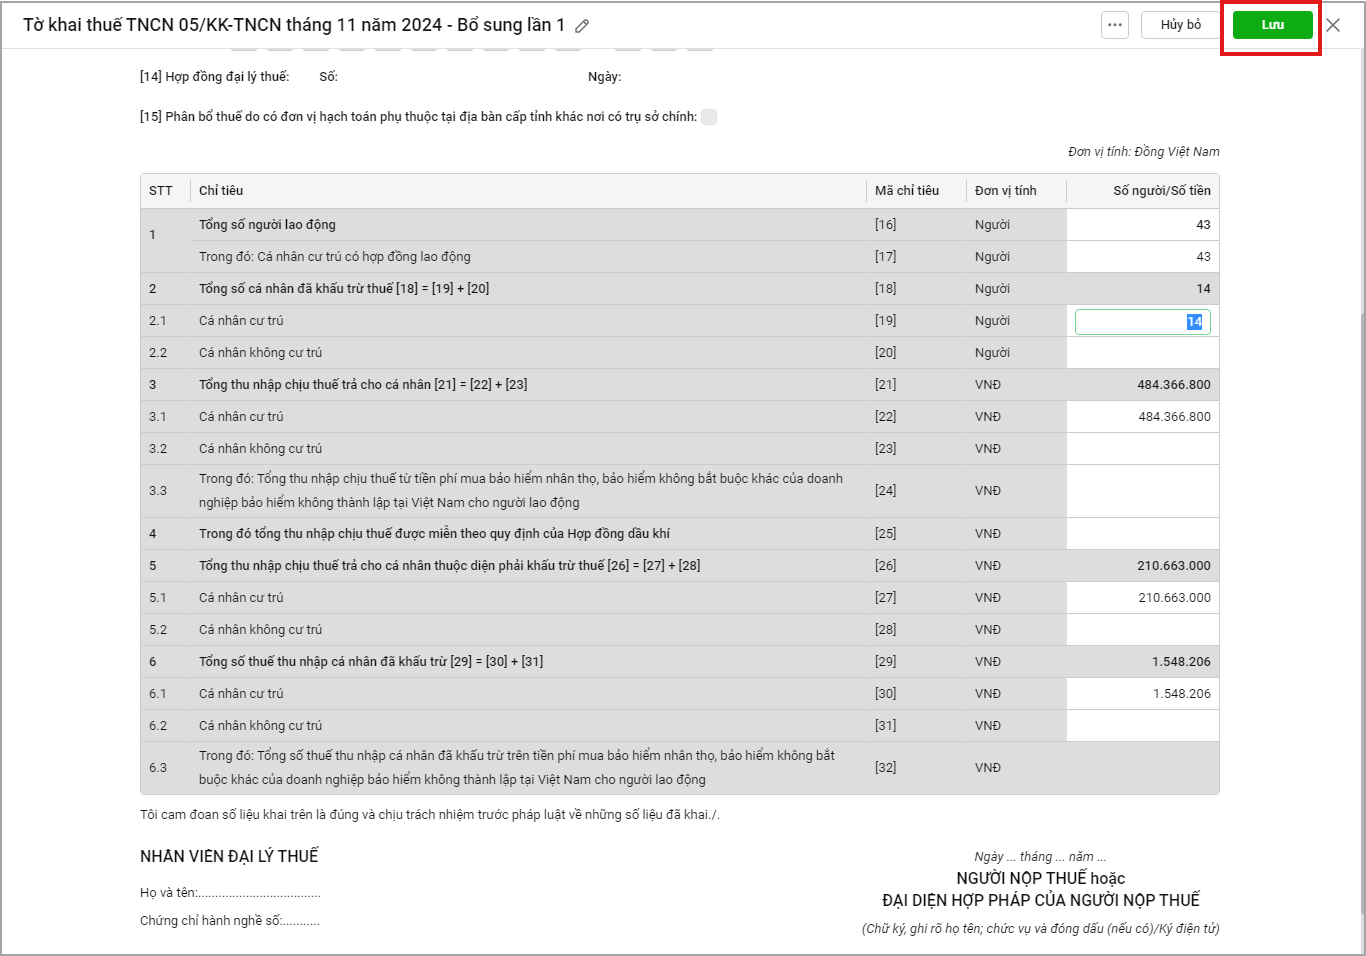1366x956 pixels.
Task: Tick the checkbox for item [15] tax allocation
Action: click(x=709, y=117)
